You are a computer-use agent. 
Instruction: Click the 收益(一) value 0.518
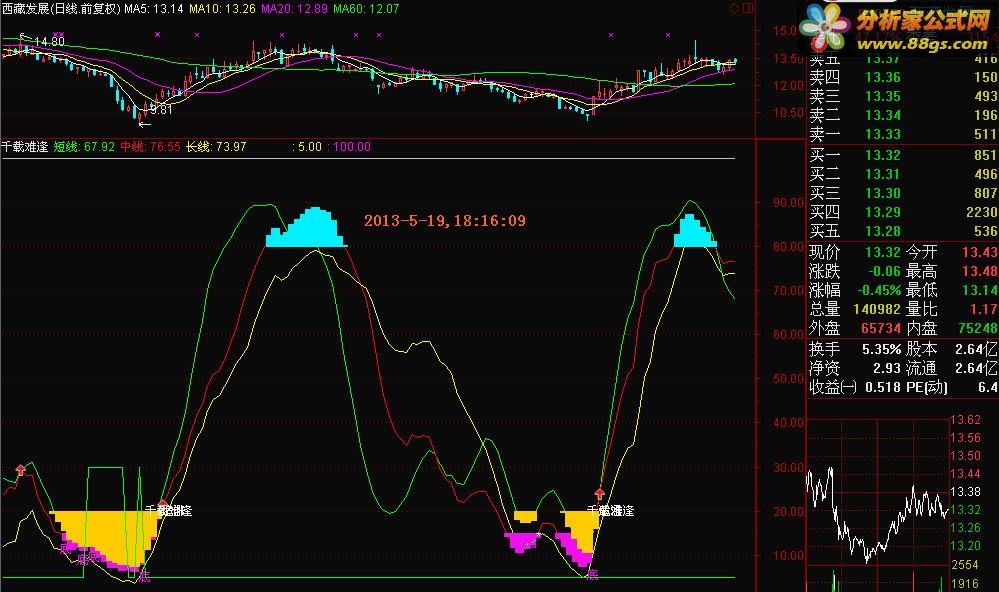click(x=883, y=387)
